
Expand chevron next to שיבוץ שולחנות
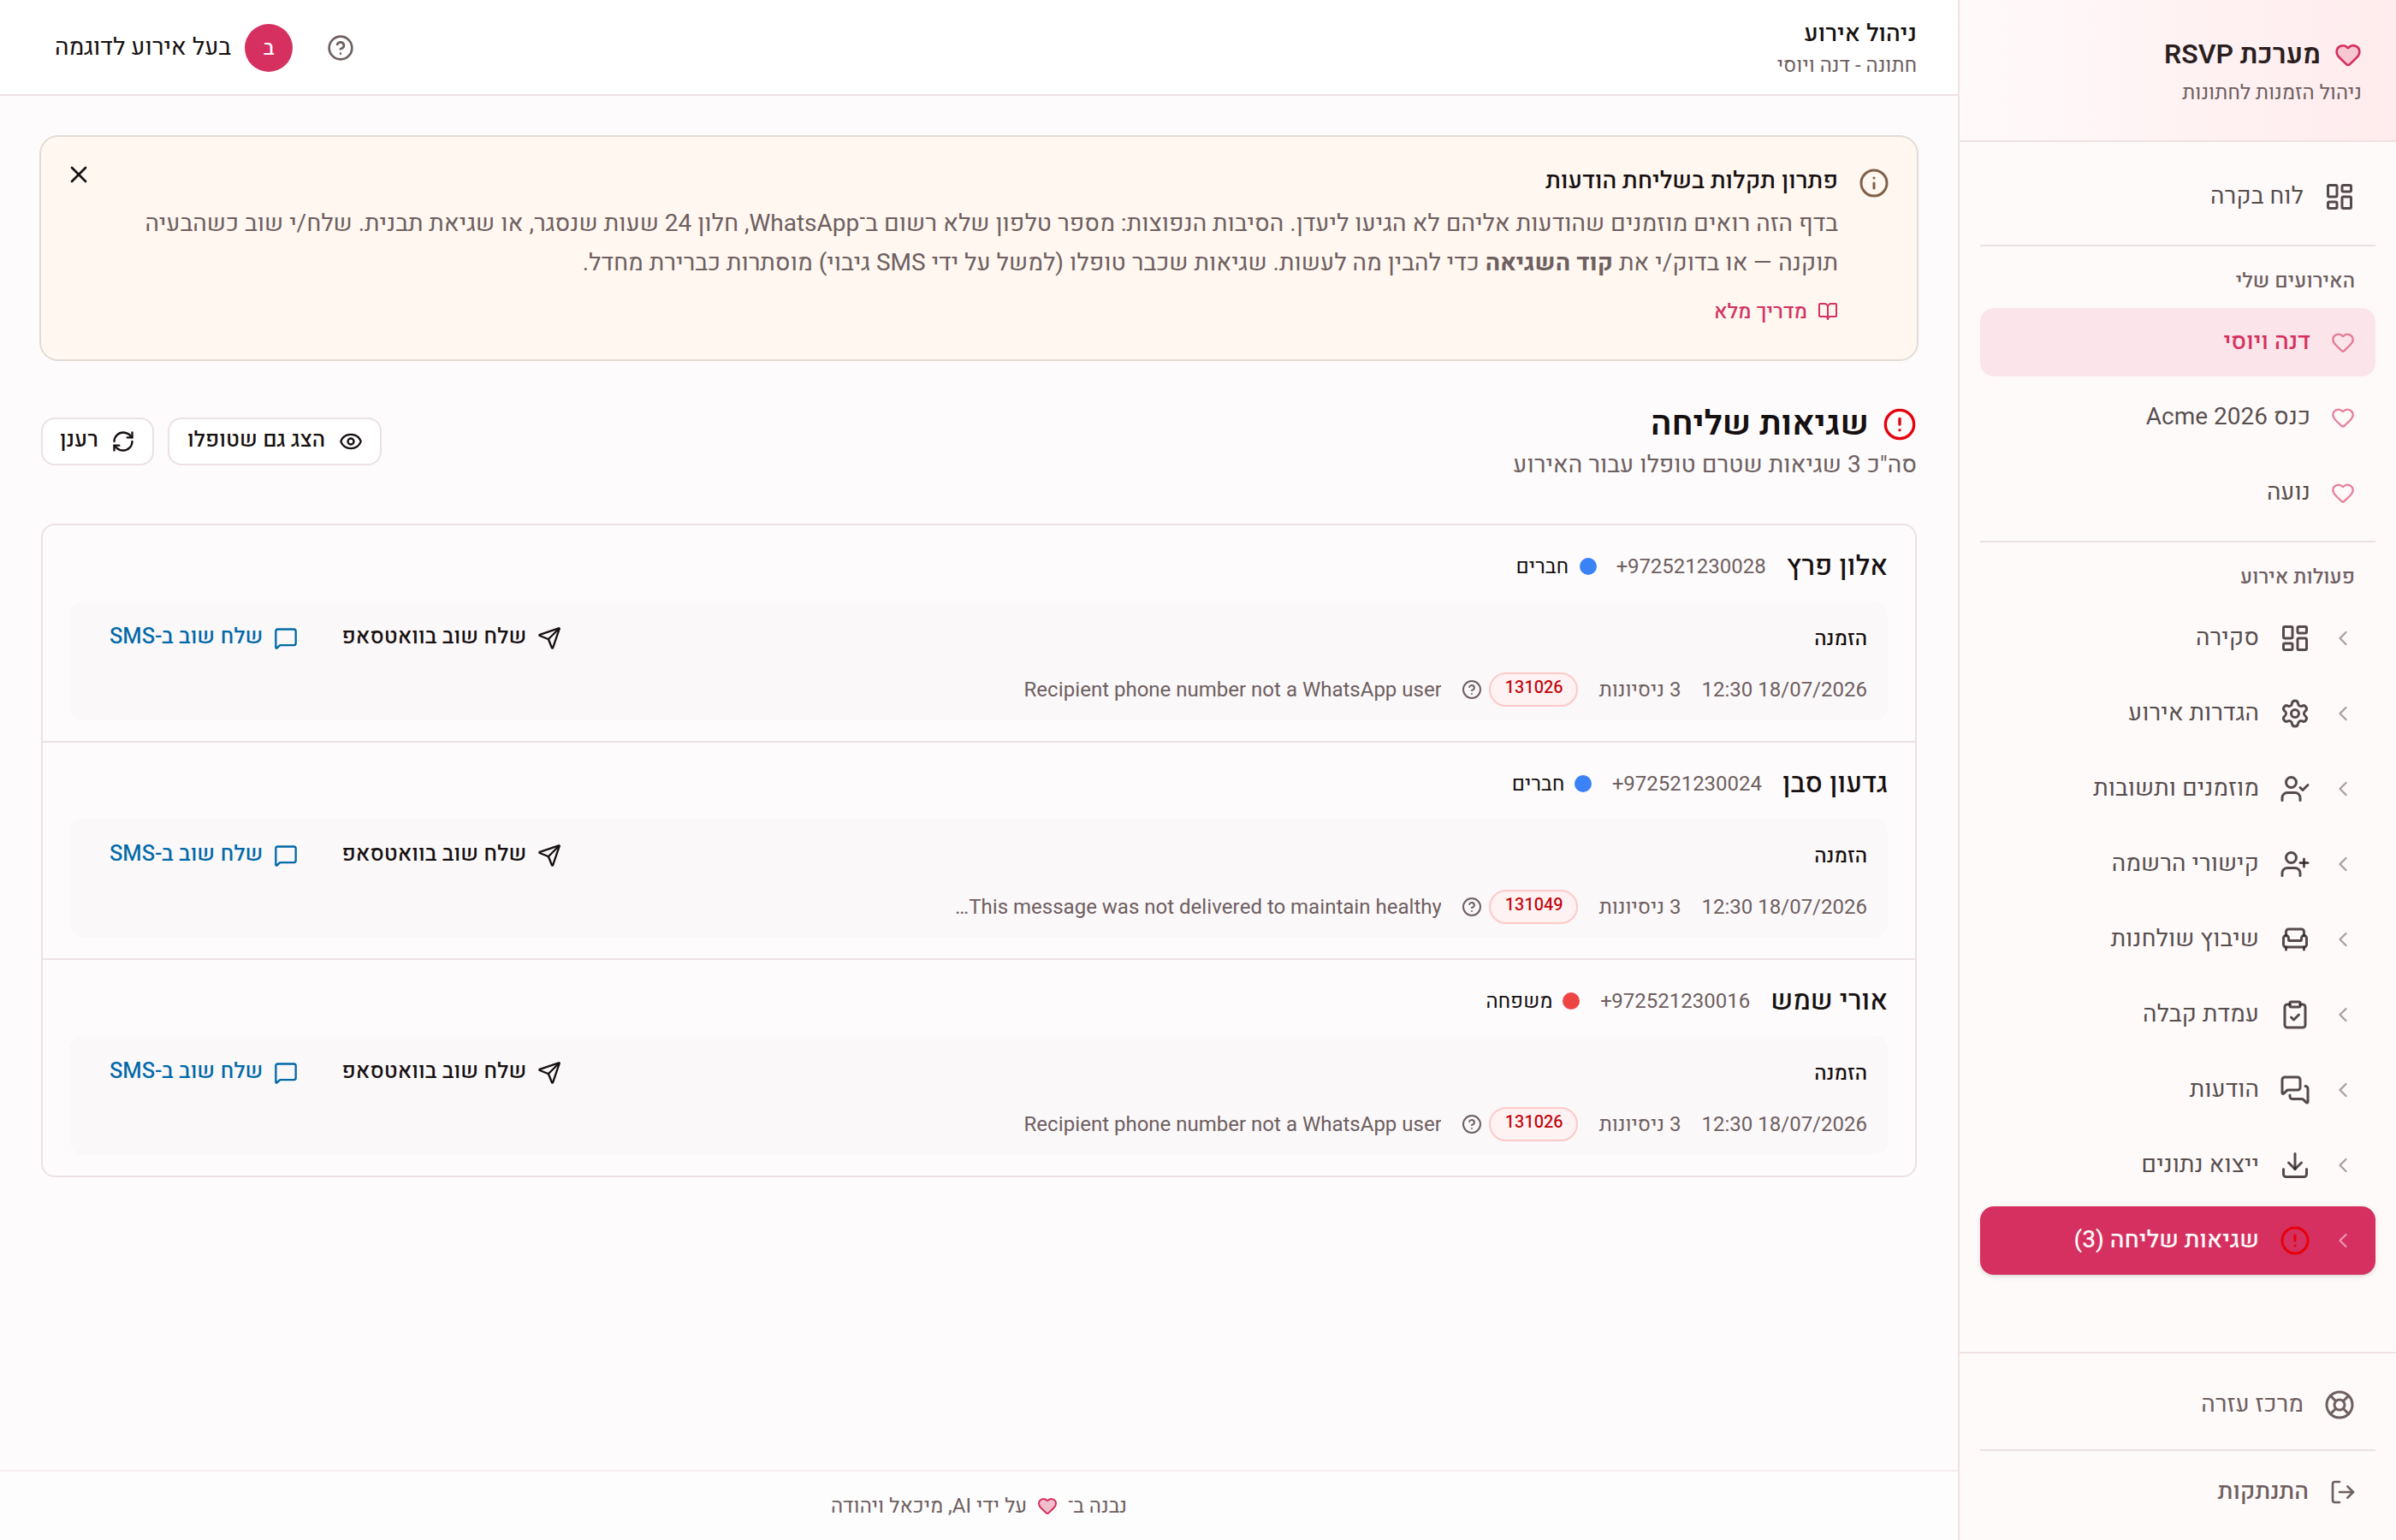tap(2343, 939)
